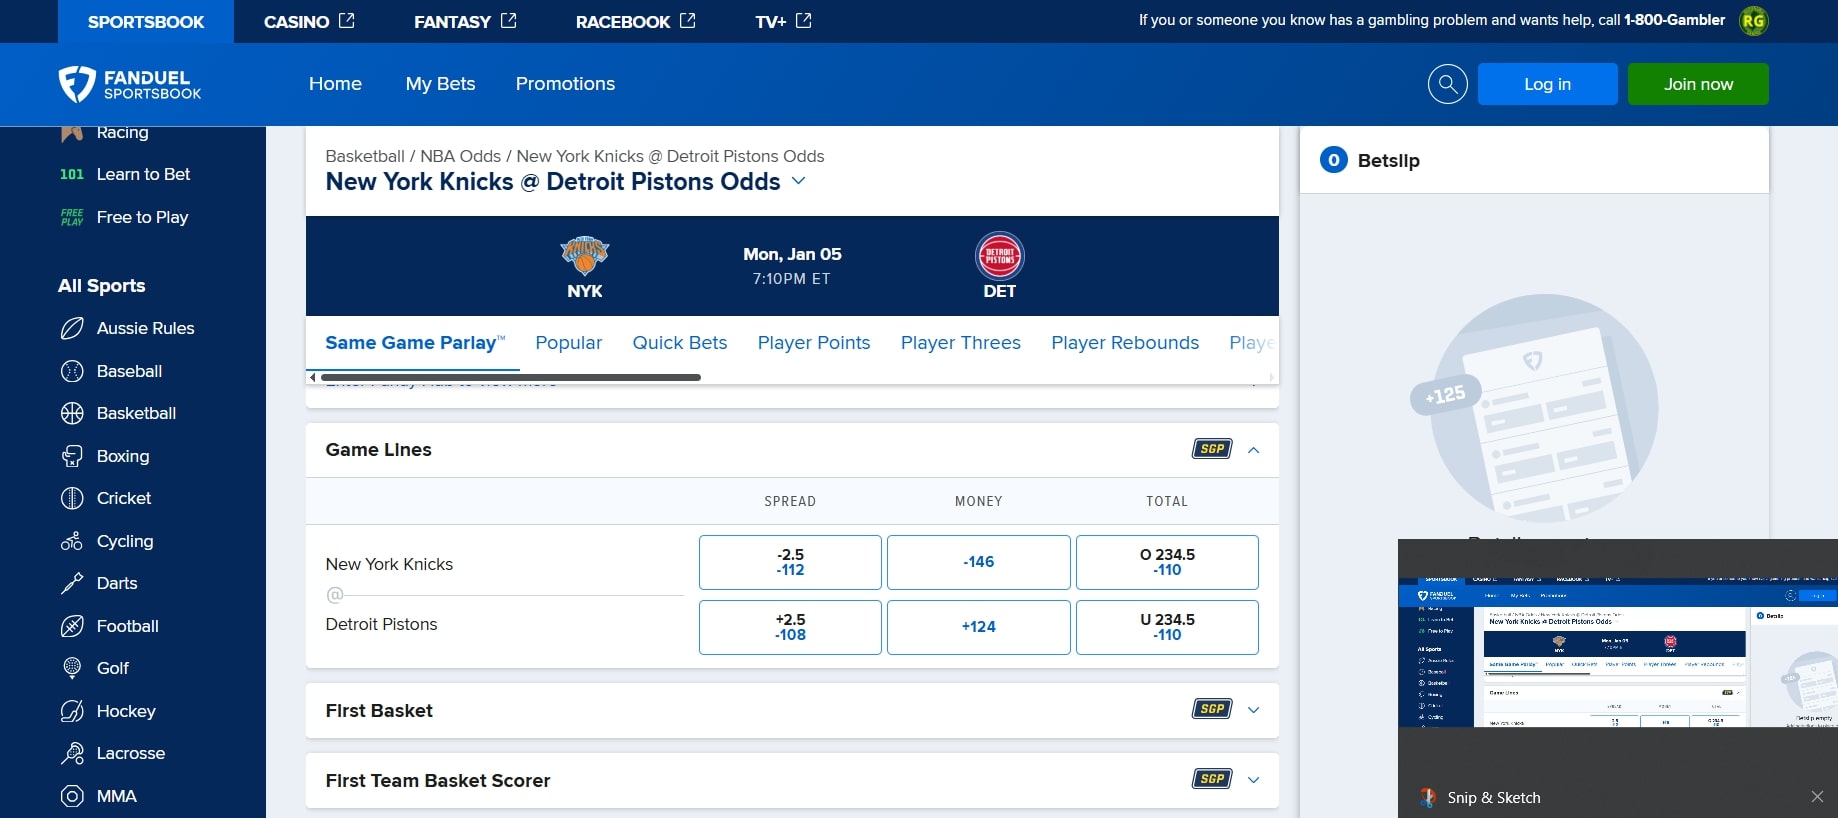Screen dimensions: 1838x818
Task: Open the Snip & Sketch screenshot thumbnail
Action: click(x=1618, y=652)
